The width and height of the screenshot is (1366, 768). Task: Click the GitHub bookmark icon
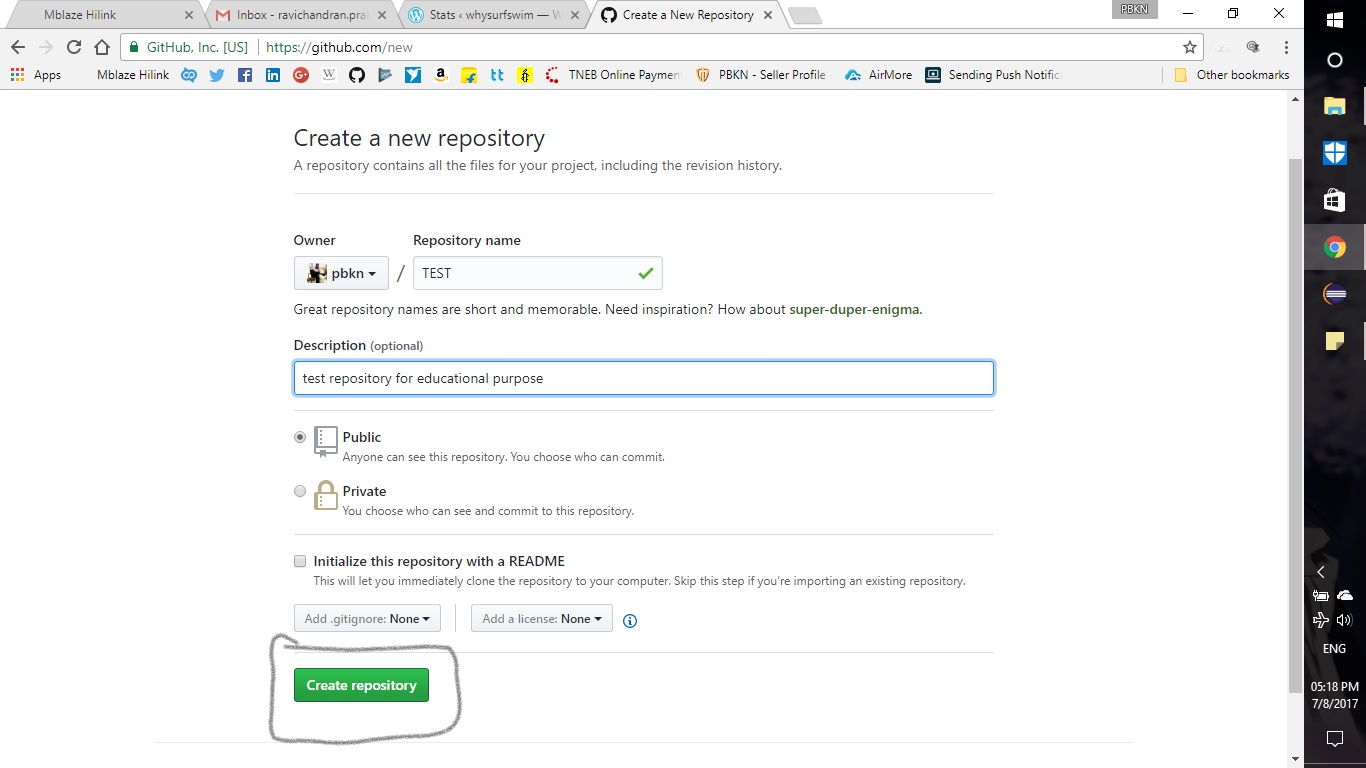coord(357,75)
